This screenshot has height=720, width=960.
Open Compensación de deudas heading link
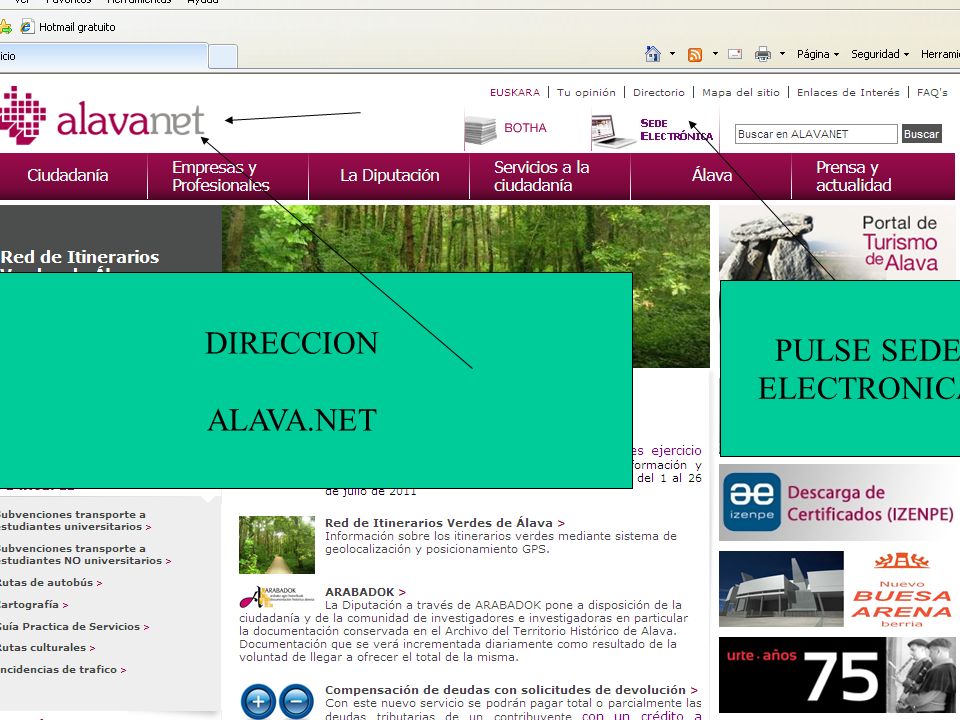[511, 690]
